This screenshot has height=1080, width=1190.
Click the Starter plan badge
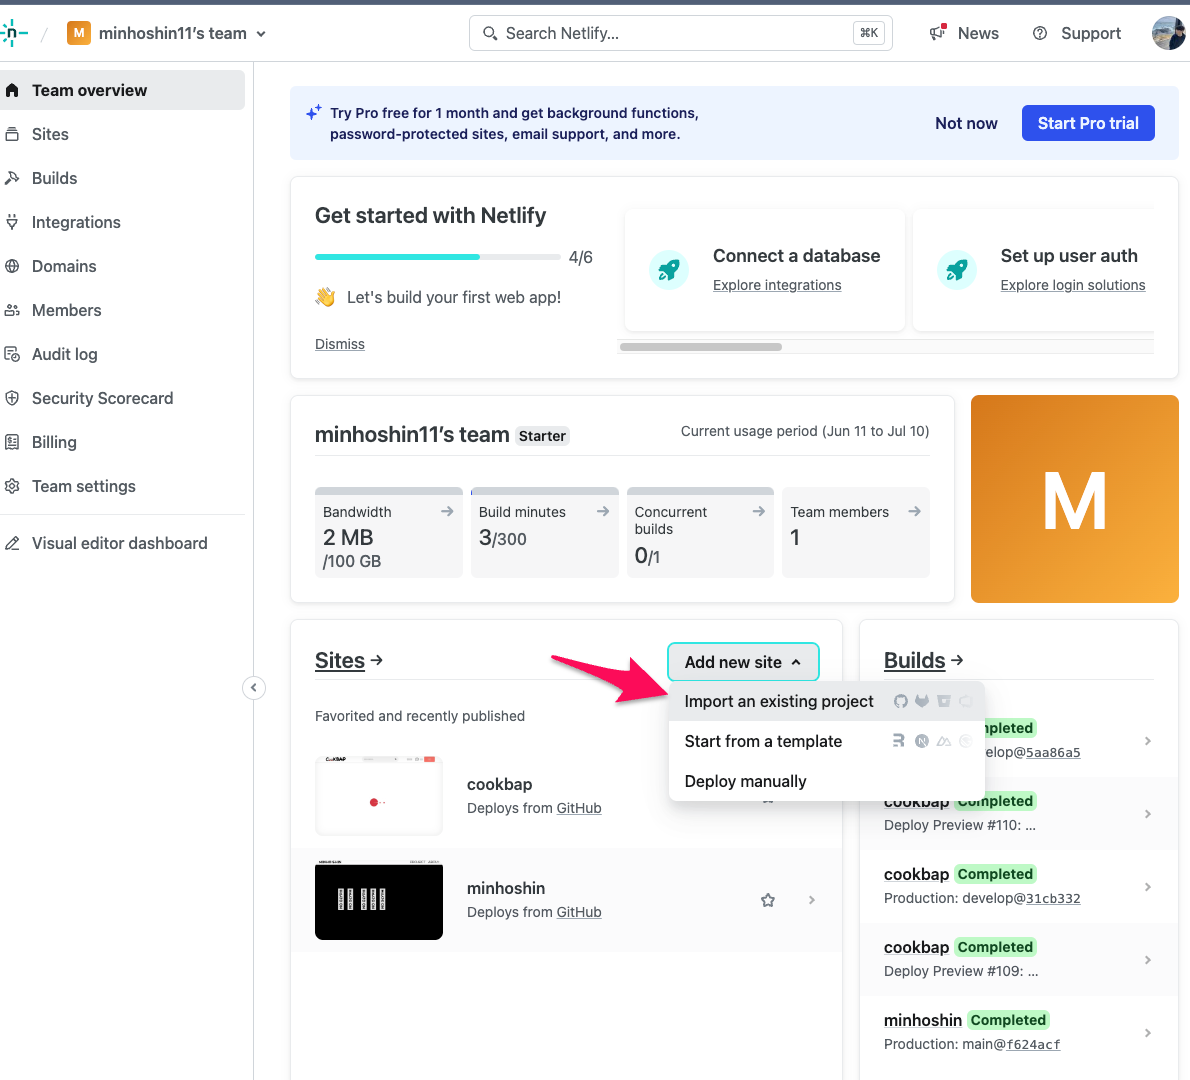point(542,436)
